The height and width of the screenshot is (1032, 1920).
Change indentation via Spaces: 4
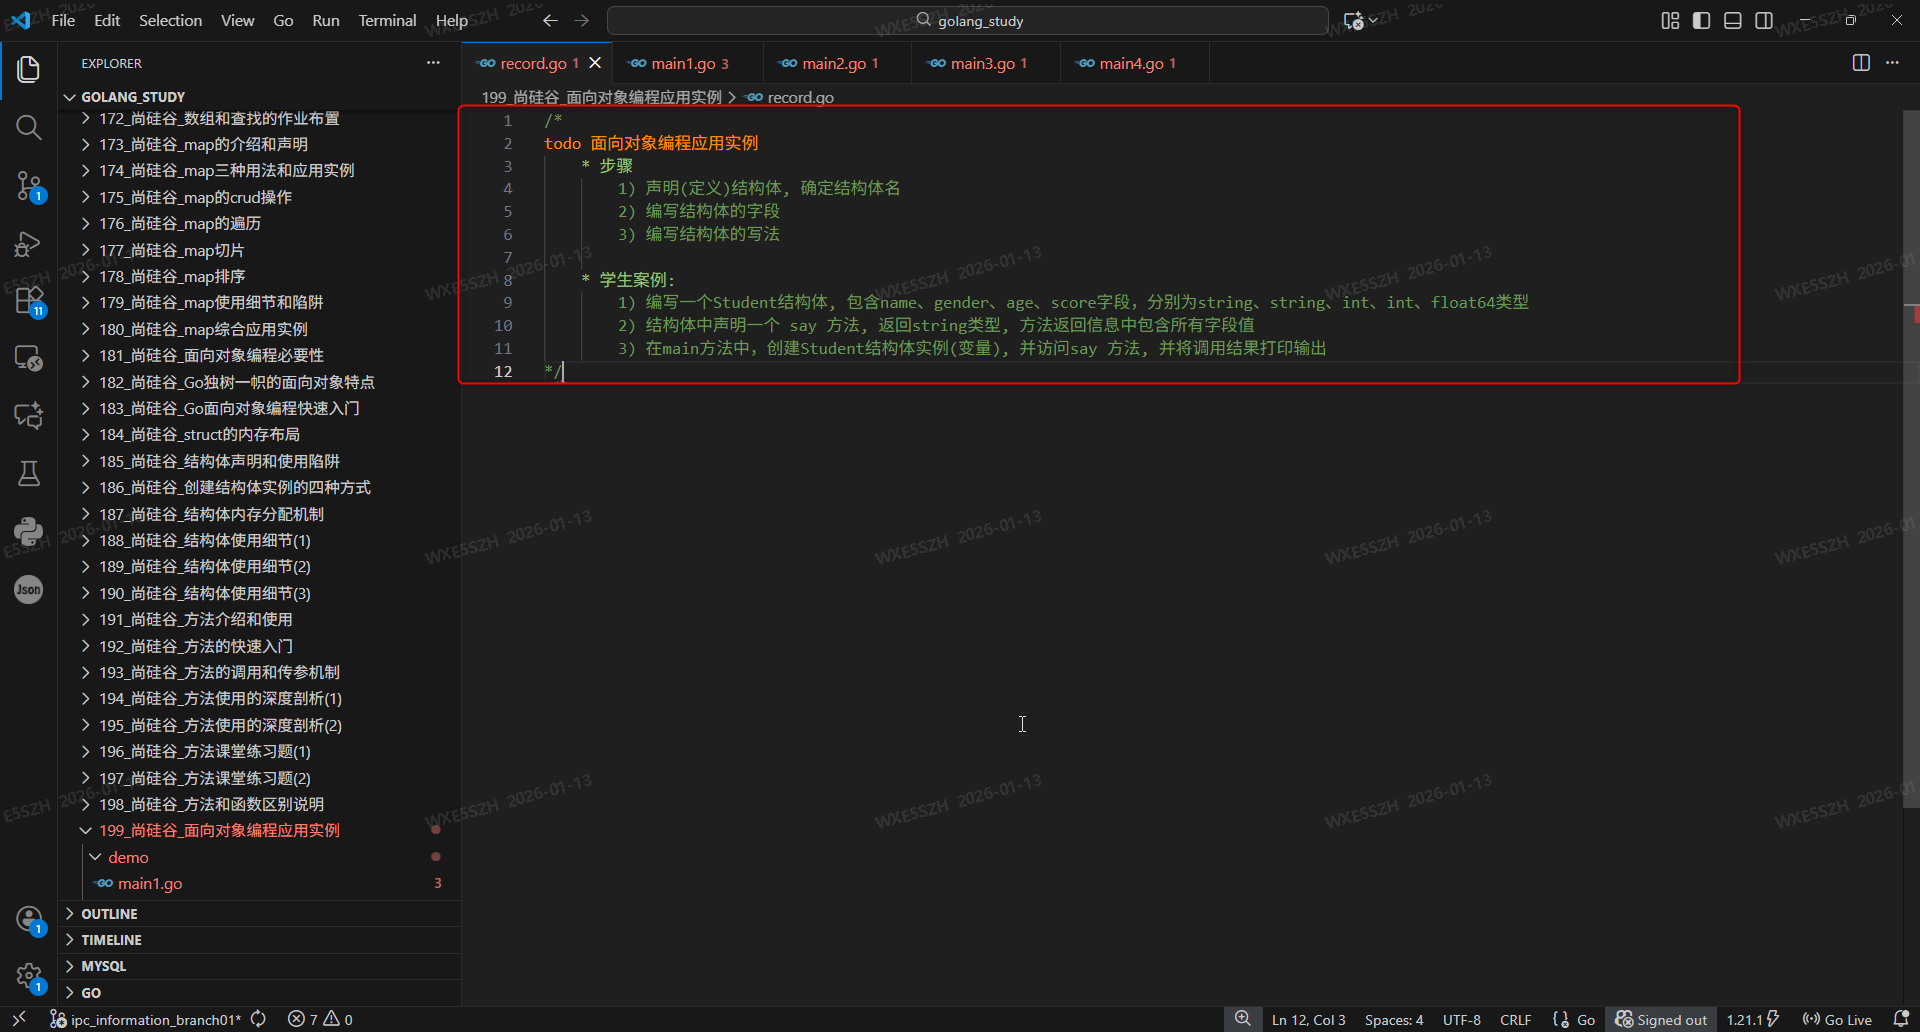point(1394,1019)
